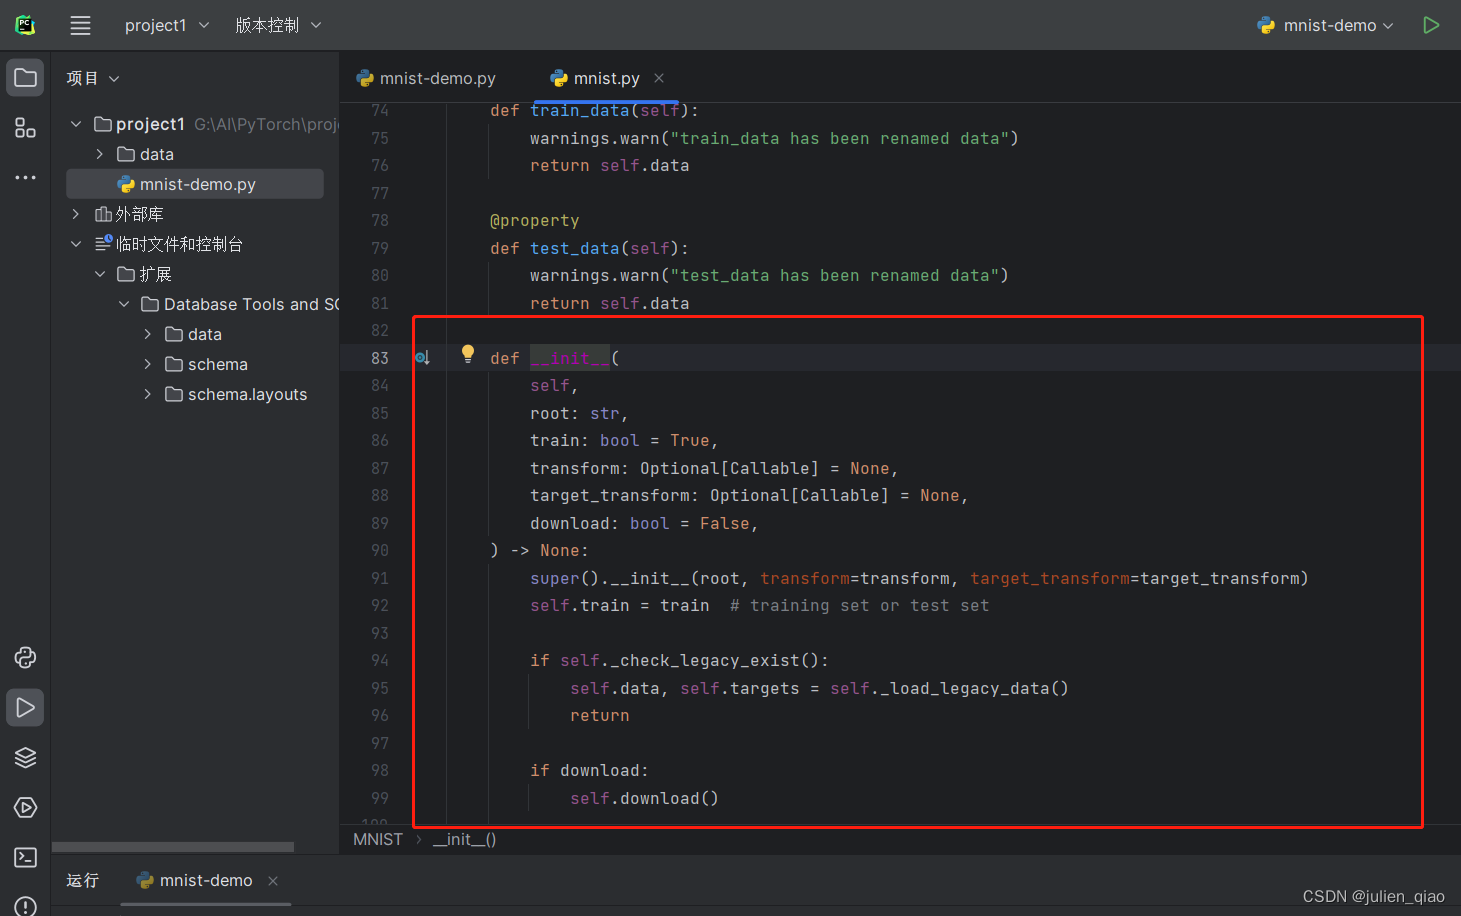Place cursor on self.download() code line
The width and height of the screenshot is (1461, 916).
click(644, 798)
